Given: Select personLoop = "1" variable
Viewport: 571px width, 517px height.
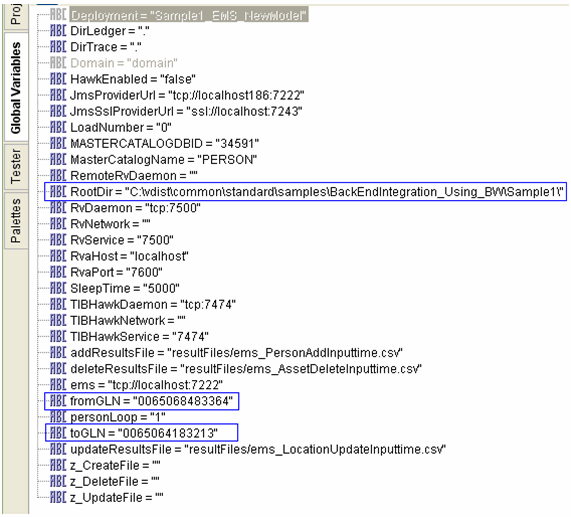Looking at the screenshot, I should pyautogui.click(x=118, y=417).
